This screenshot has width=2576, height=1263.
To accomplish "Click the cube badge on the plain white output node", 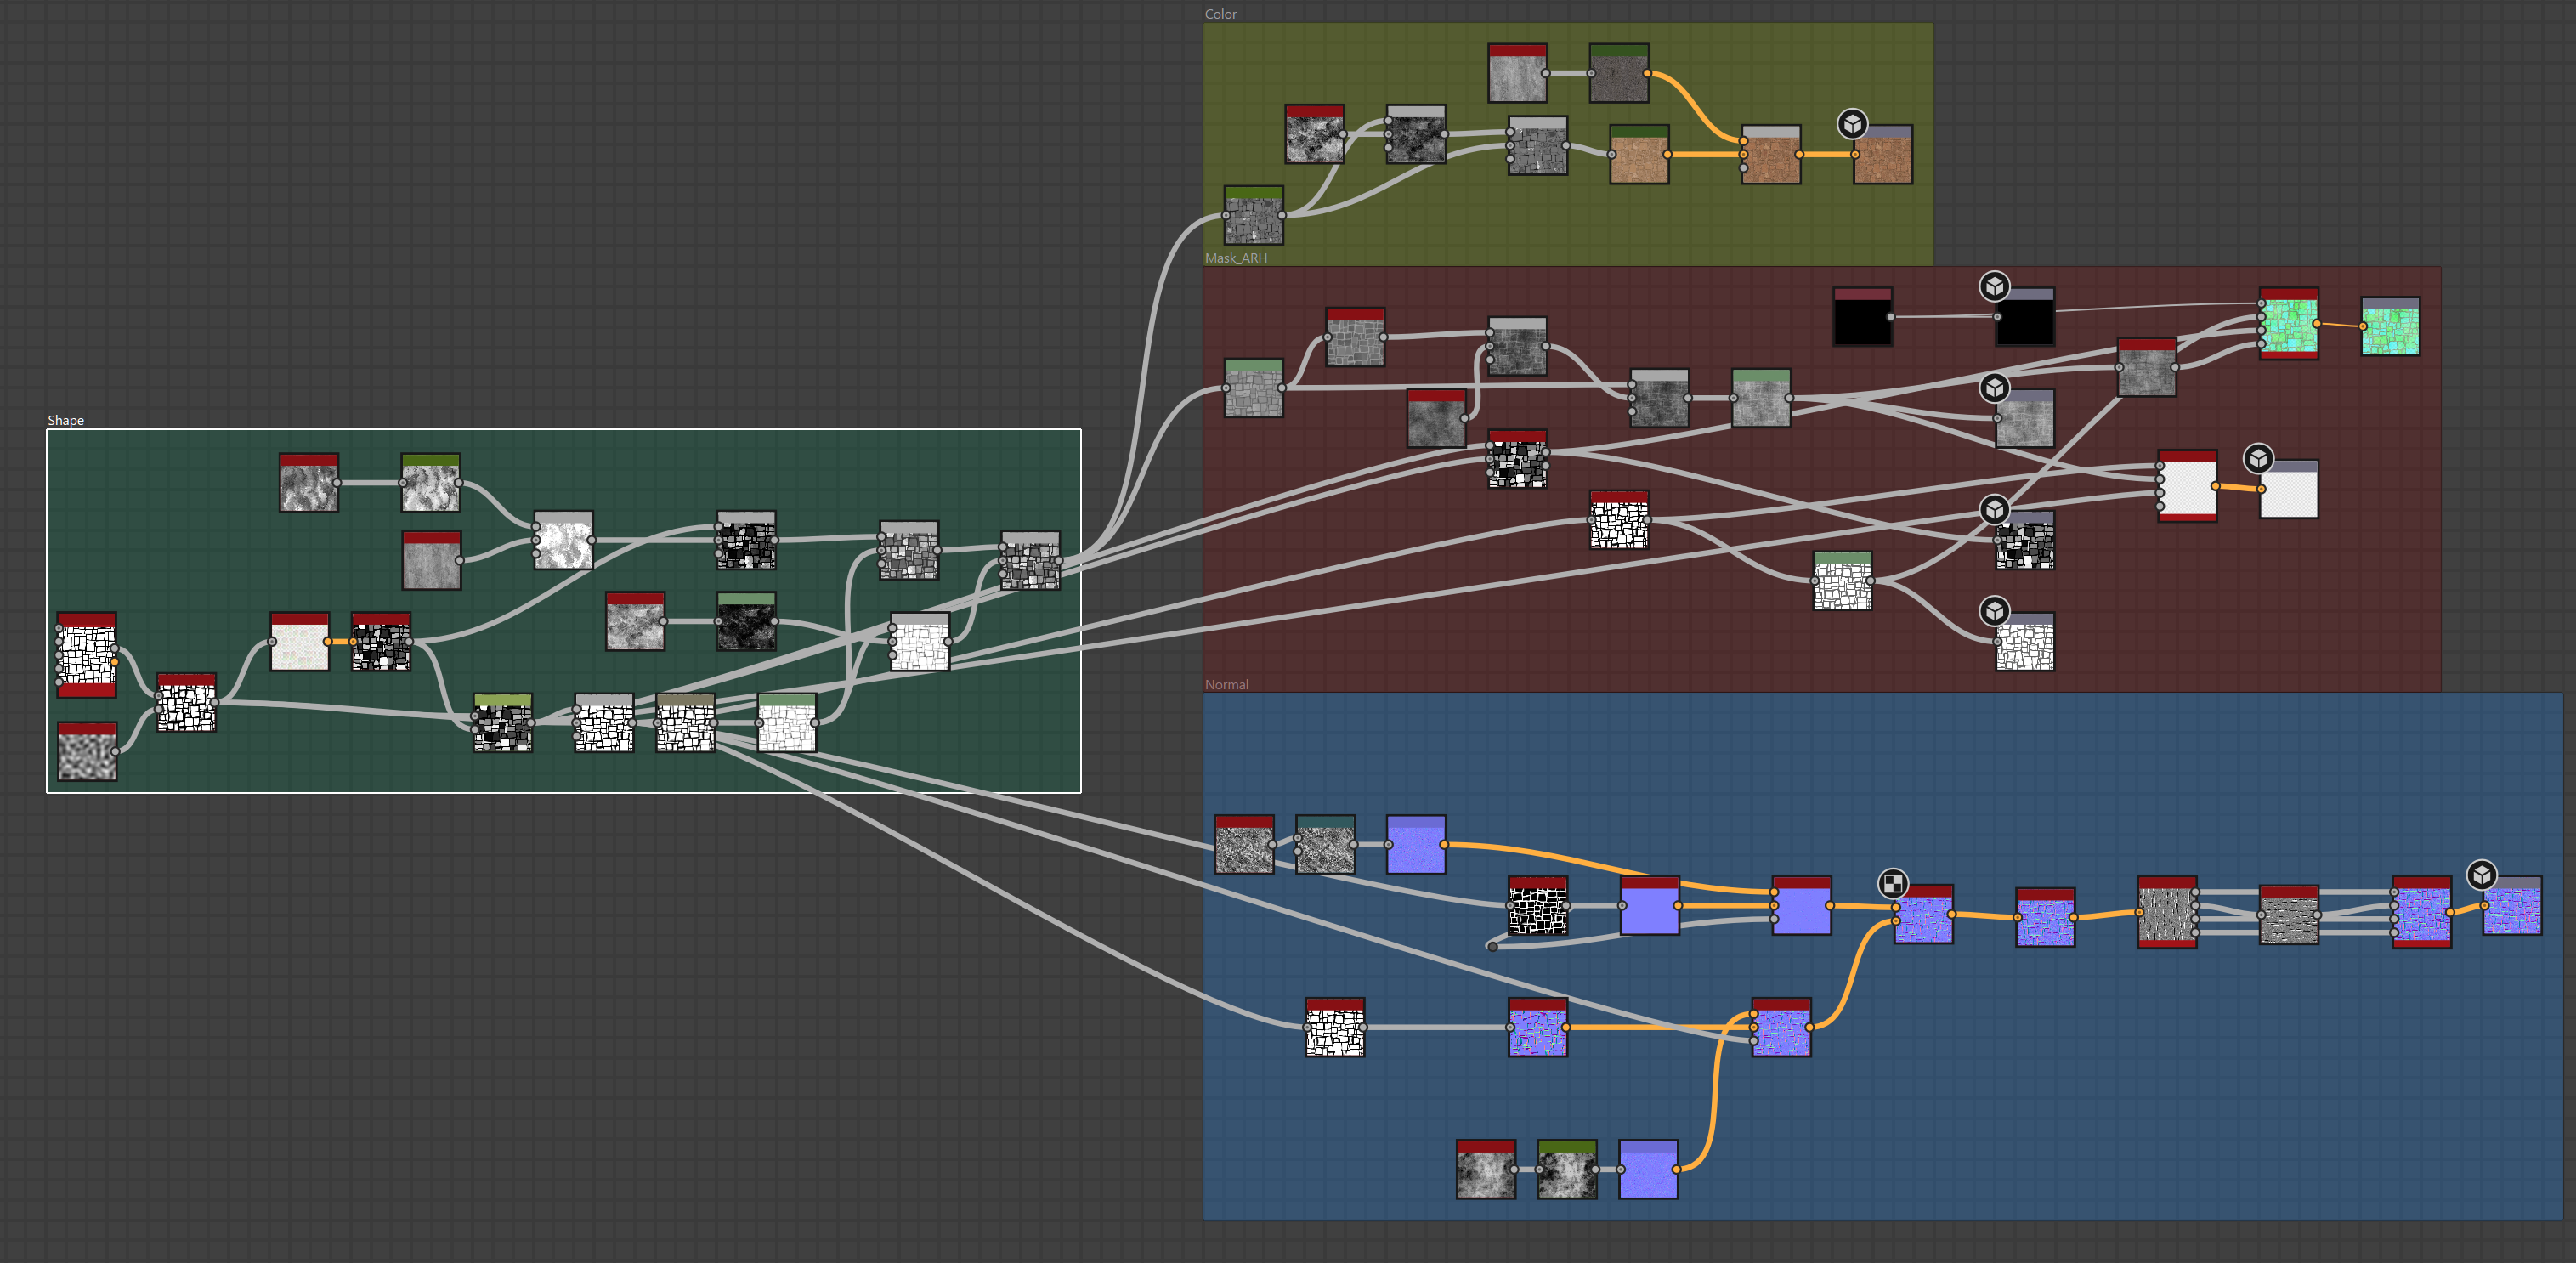I will [x=2258, y=459].
